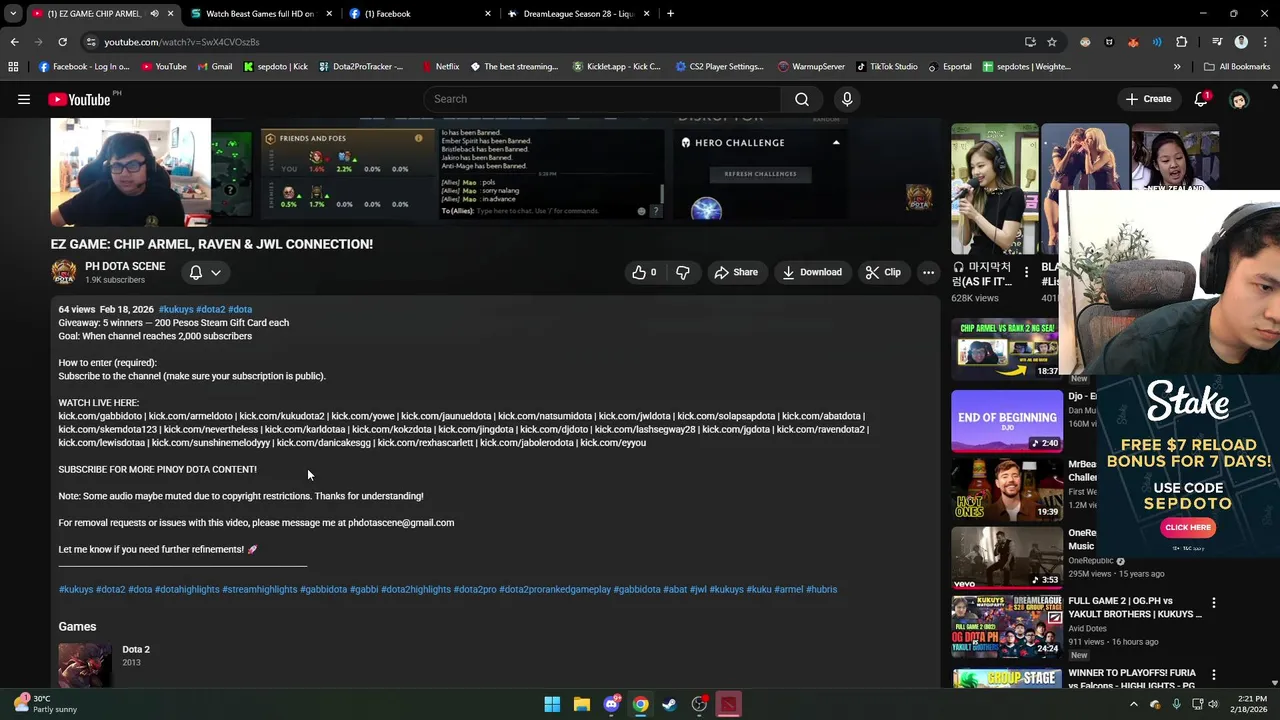Close the Facebook tab
The image size is (1280, 720).
coord(488,14)
